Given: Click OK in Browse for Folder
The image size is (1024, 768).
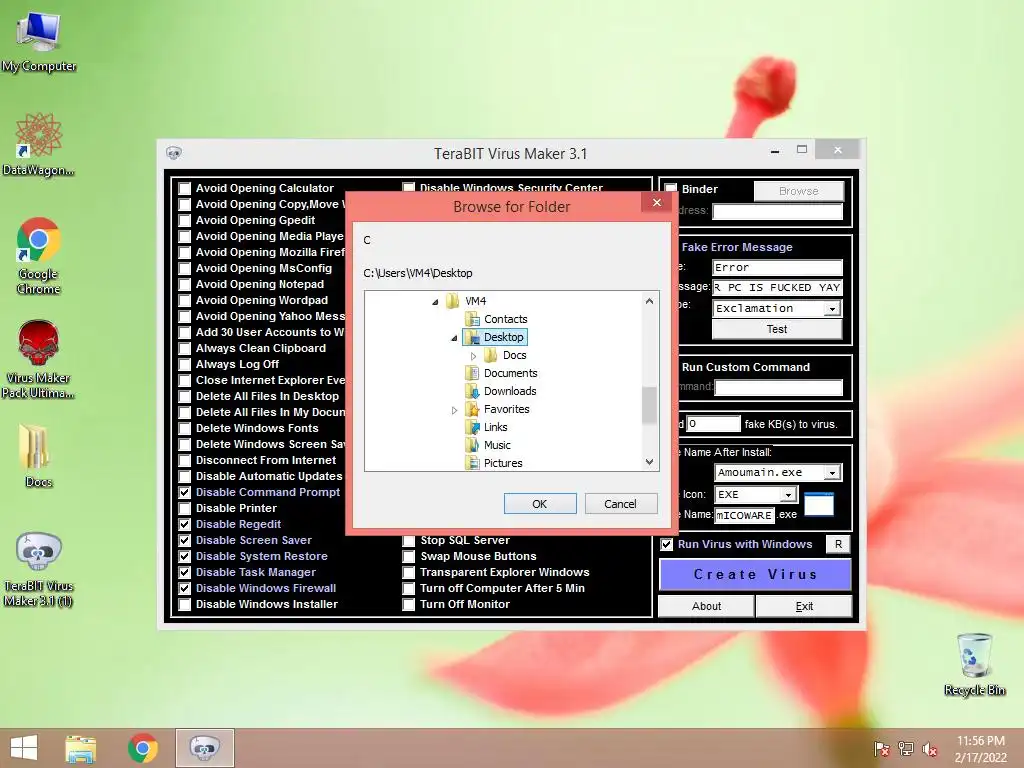Looking at the screenshot, I should click(540, 504).
